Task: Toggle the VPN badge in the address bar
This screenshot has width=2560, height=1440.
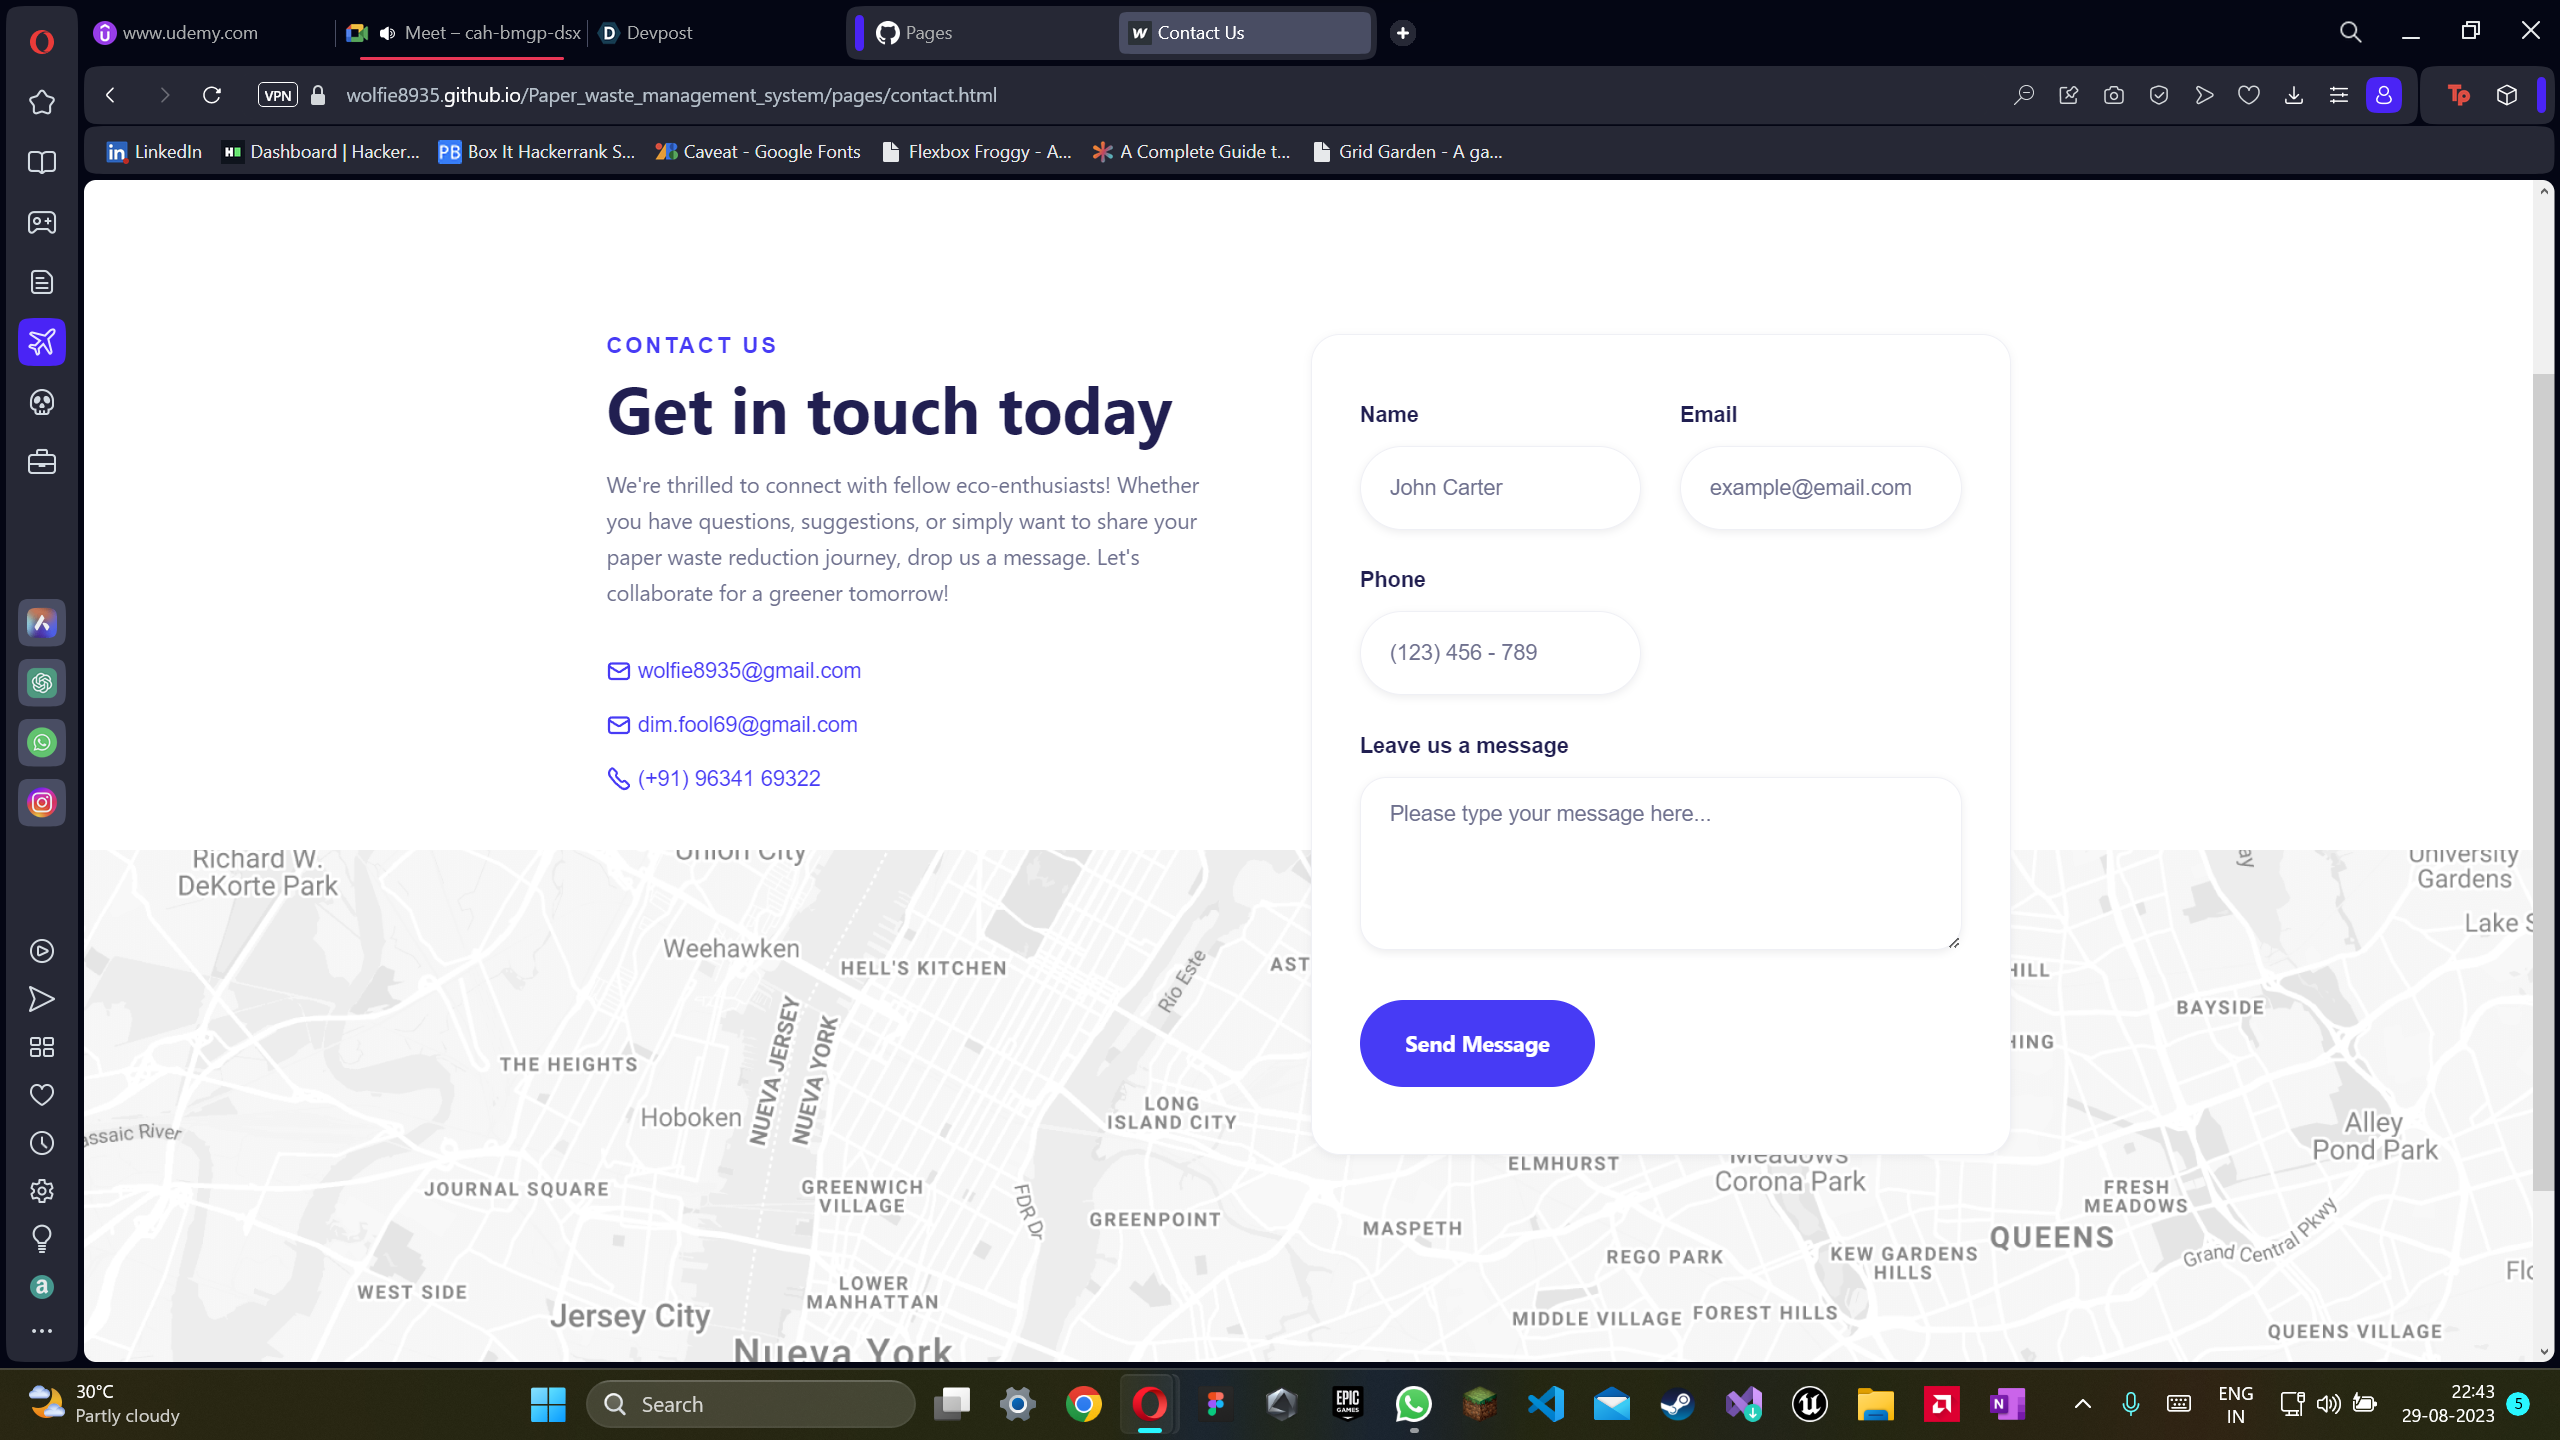Action: click(x=277, y=95)
